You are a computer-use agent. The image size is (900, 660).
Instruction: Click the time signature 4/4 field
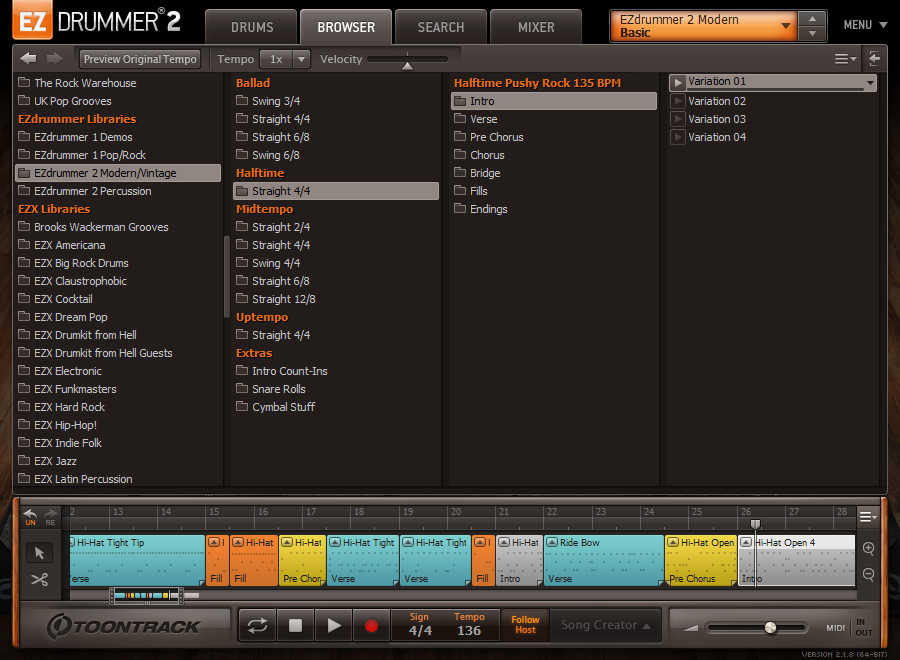pyautogui.click(x=420, y=630)
